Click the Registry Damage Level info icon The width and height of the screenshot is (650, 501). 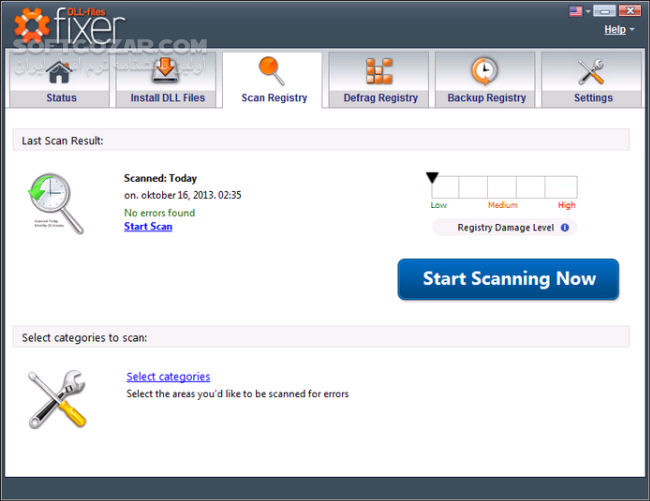565,228
